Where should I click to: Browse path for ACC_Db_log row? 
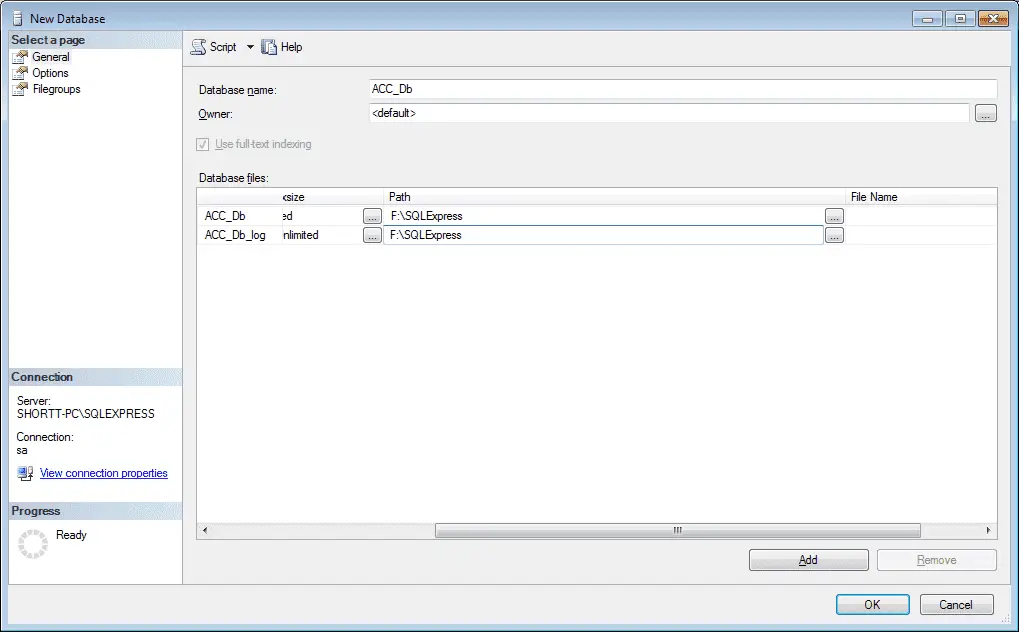point(834,235)
